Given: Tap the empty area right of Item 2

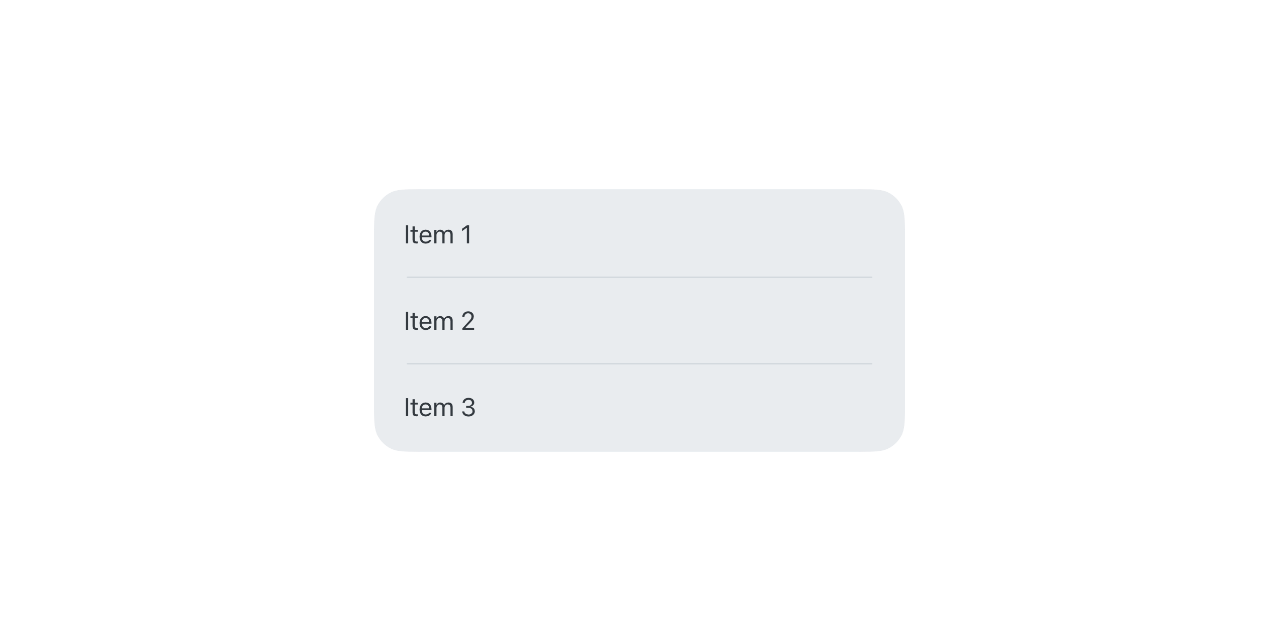Looking at the screenshot, I should click(x=690, y=321).
